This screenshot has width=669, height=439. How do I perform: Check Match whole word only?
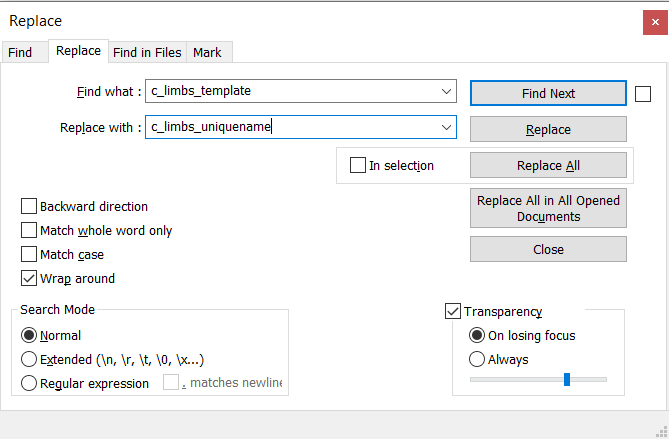click(x=29, y=231)
